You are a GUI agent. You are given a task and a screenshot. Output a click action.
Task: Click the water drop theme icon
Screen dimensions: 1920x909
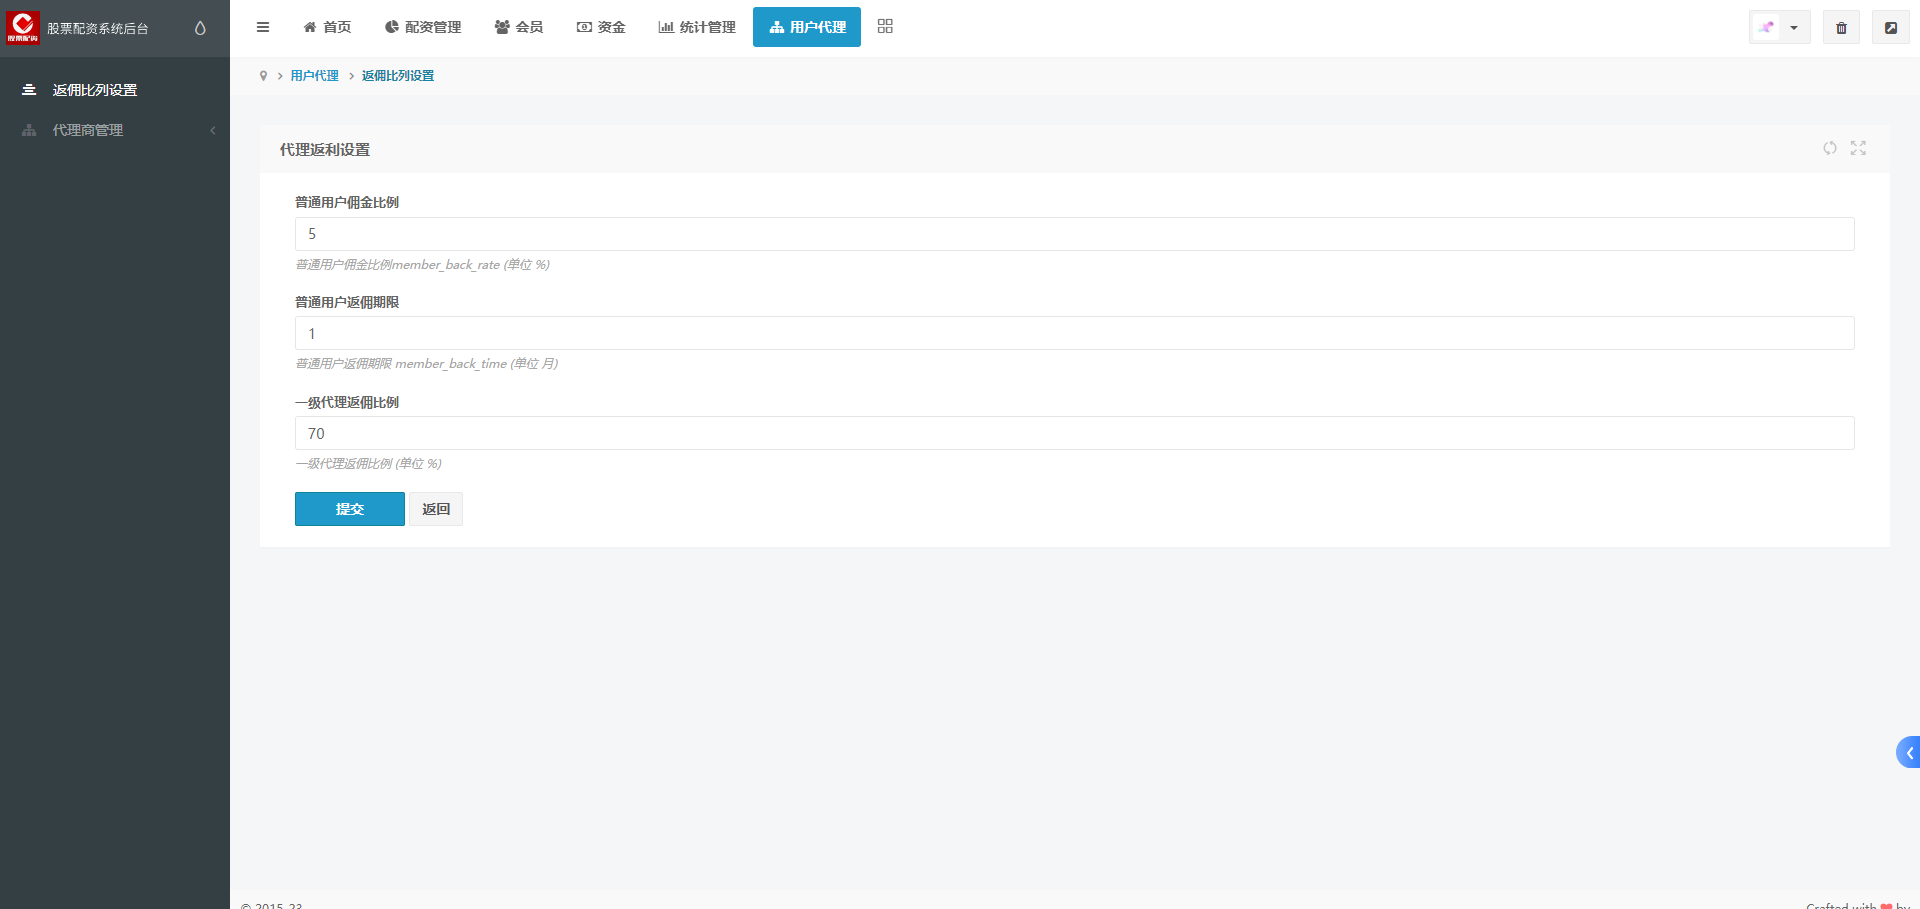pos(200,28)
